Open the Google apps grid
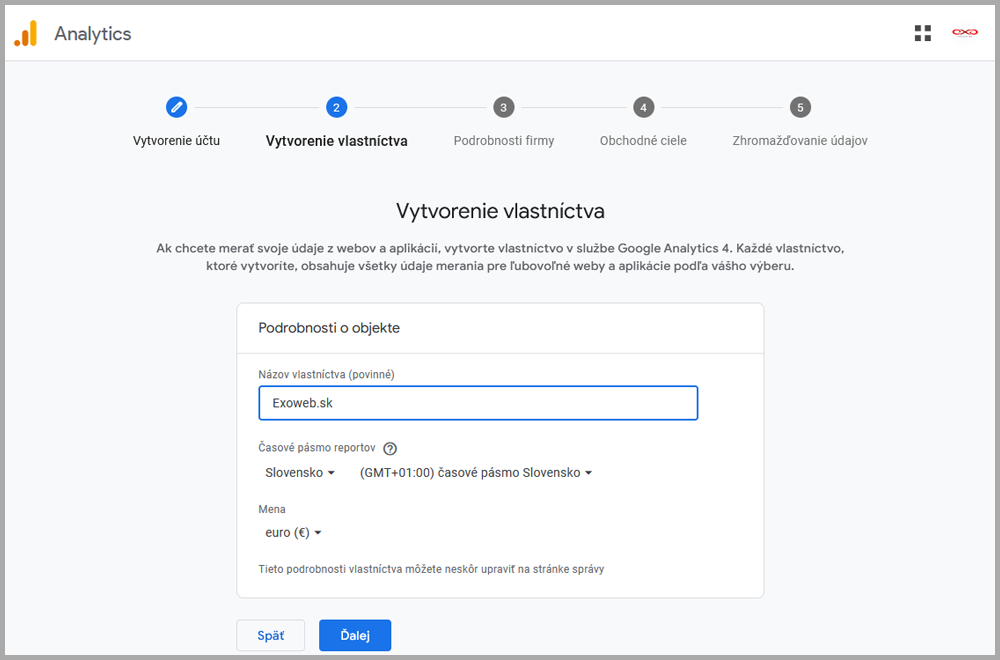 pos(922,33)
